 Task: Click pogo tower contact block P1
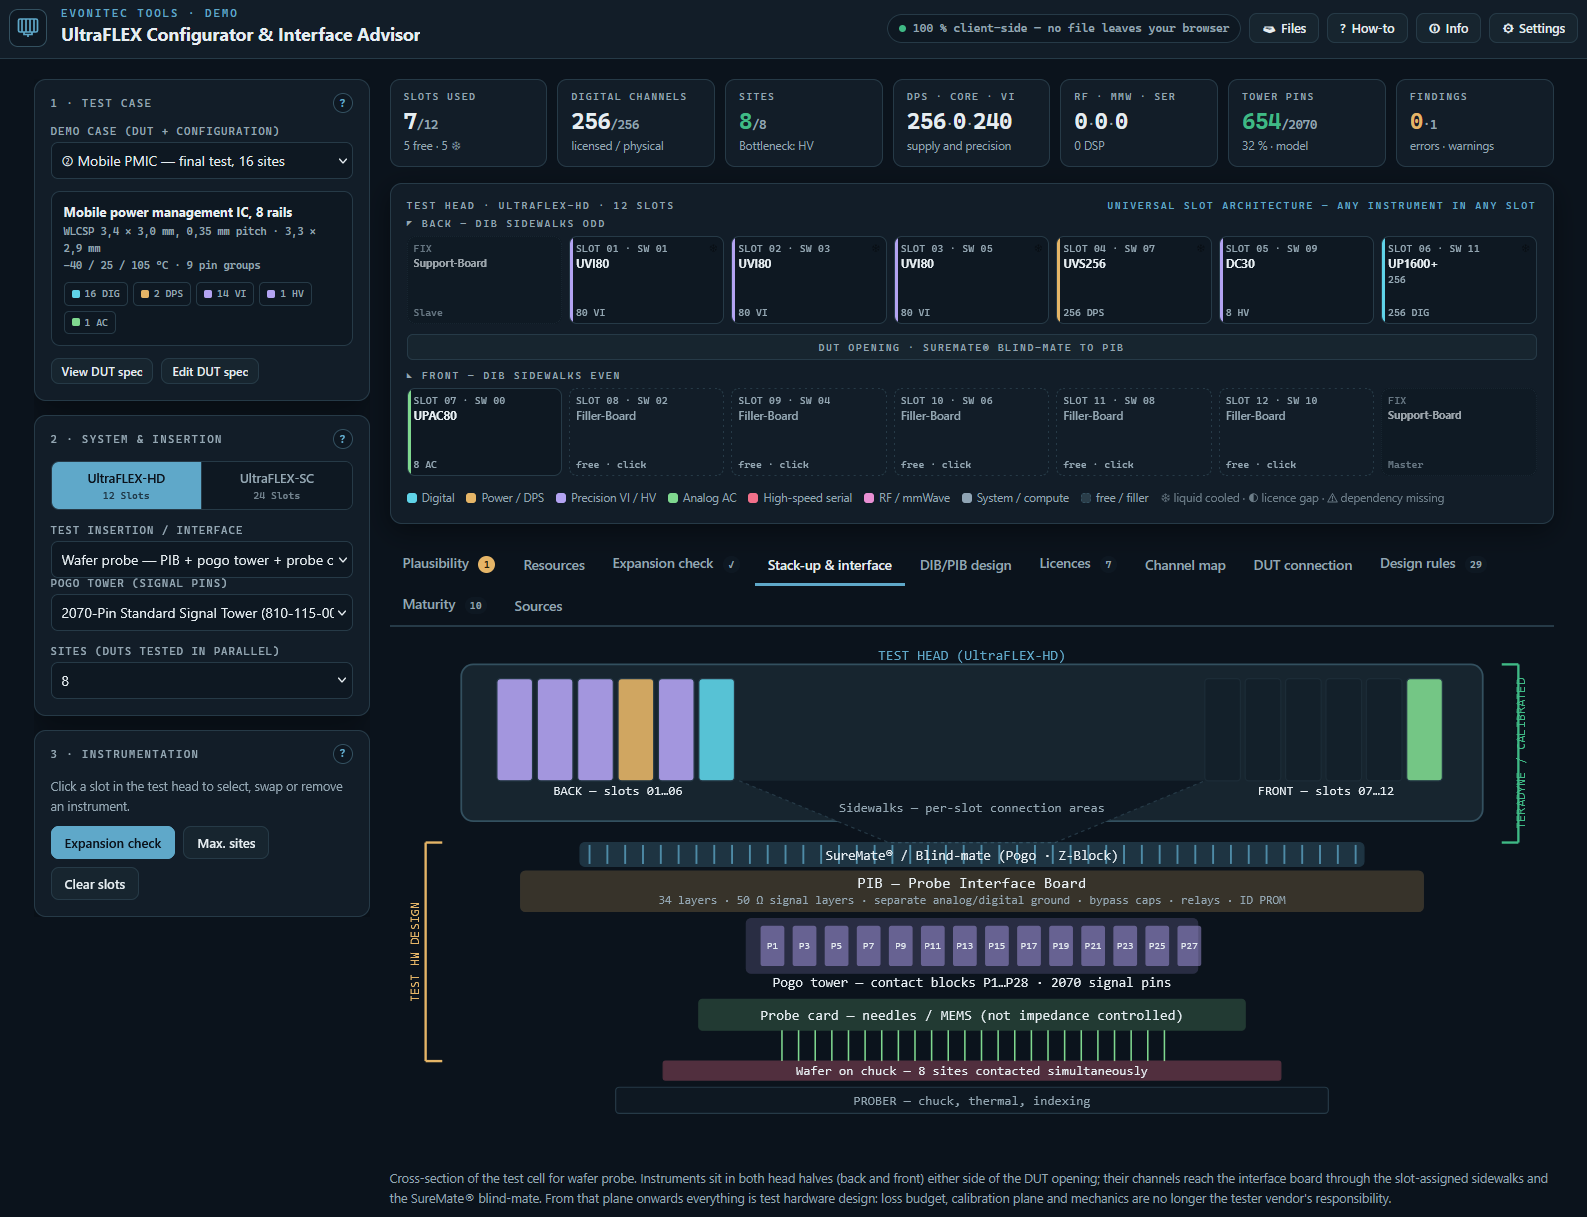point(772,946)
